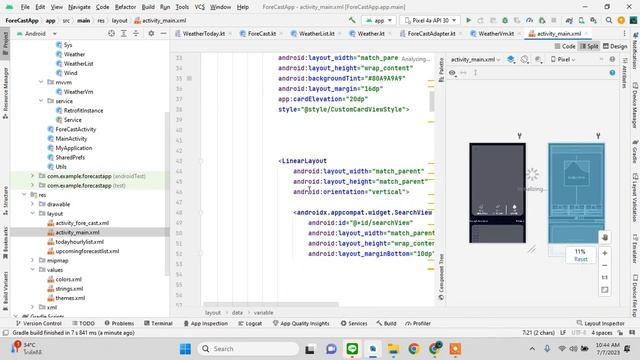Click the Windows taskbar Search box
Screen dimensions: 640x360
pos(248,349)
